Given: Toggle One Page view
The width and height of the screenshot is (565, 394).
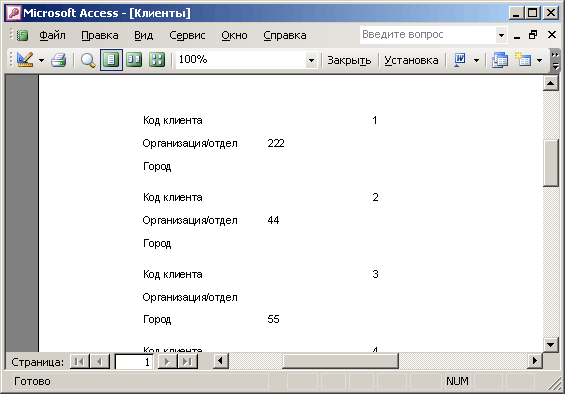Looking at the screenshot, I should (111, 60).
